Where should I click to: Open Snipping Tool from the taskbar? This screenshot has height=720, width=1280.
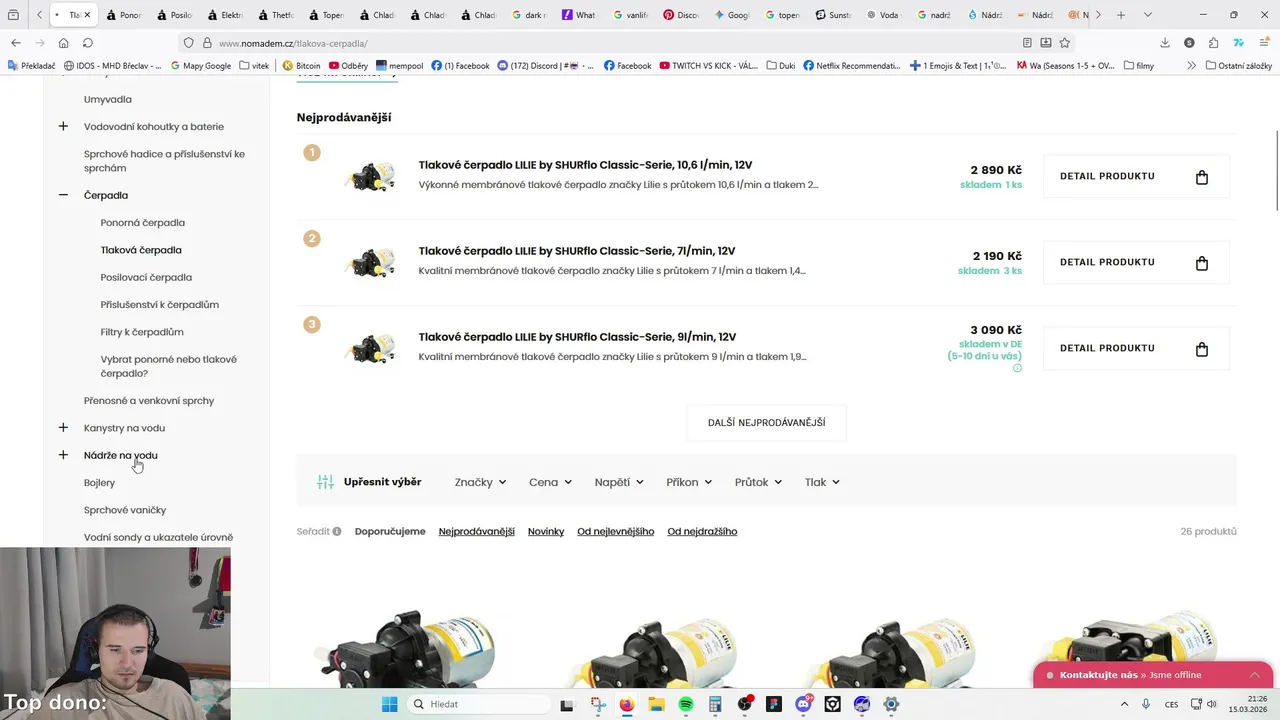click(x=597, y=704)
